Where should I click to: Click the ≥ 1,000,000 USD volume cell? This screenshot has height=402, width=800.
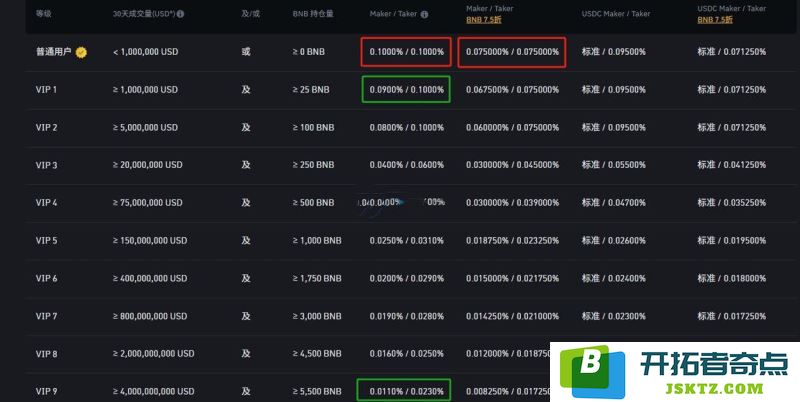(145, 89)
